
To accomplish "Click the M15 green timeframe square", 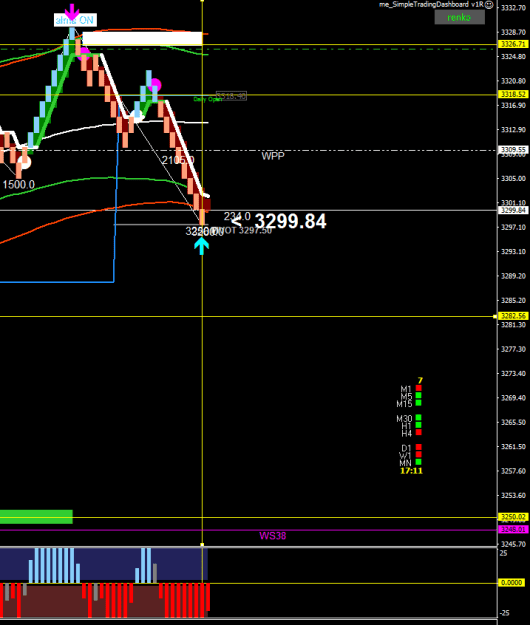I will 418,403.
